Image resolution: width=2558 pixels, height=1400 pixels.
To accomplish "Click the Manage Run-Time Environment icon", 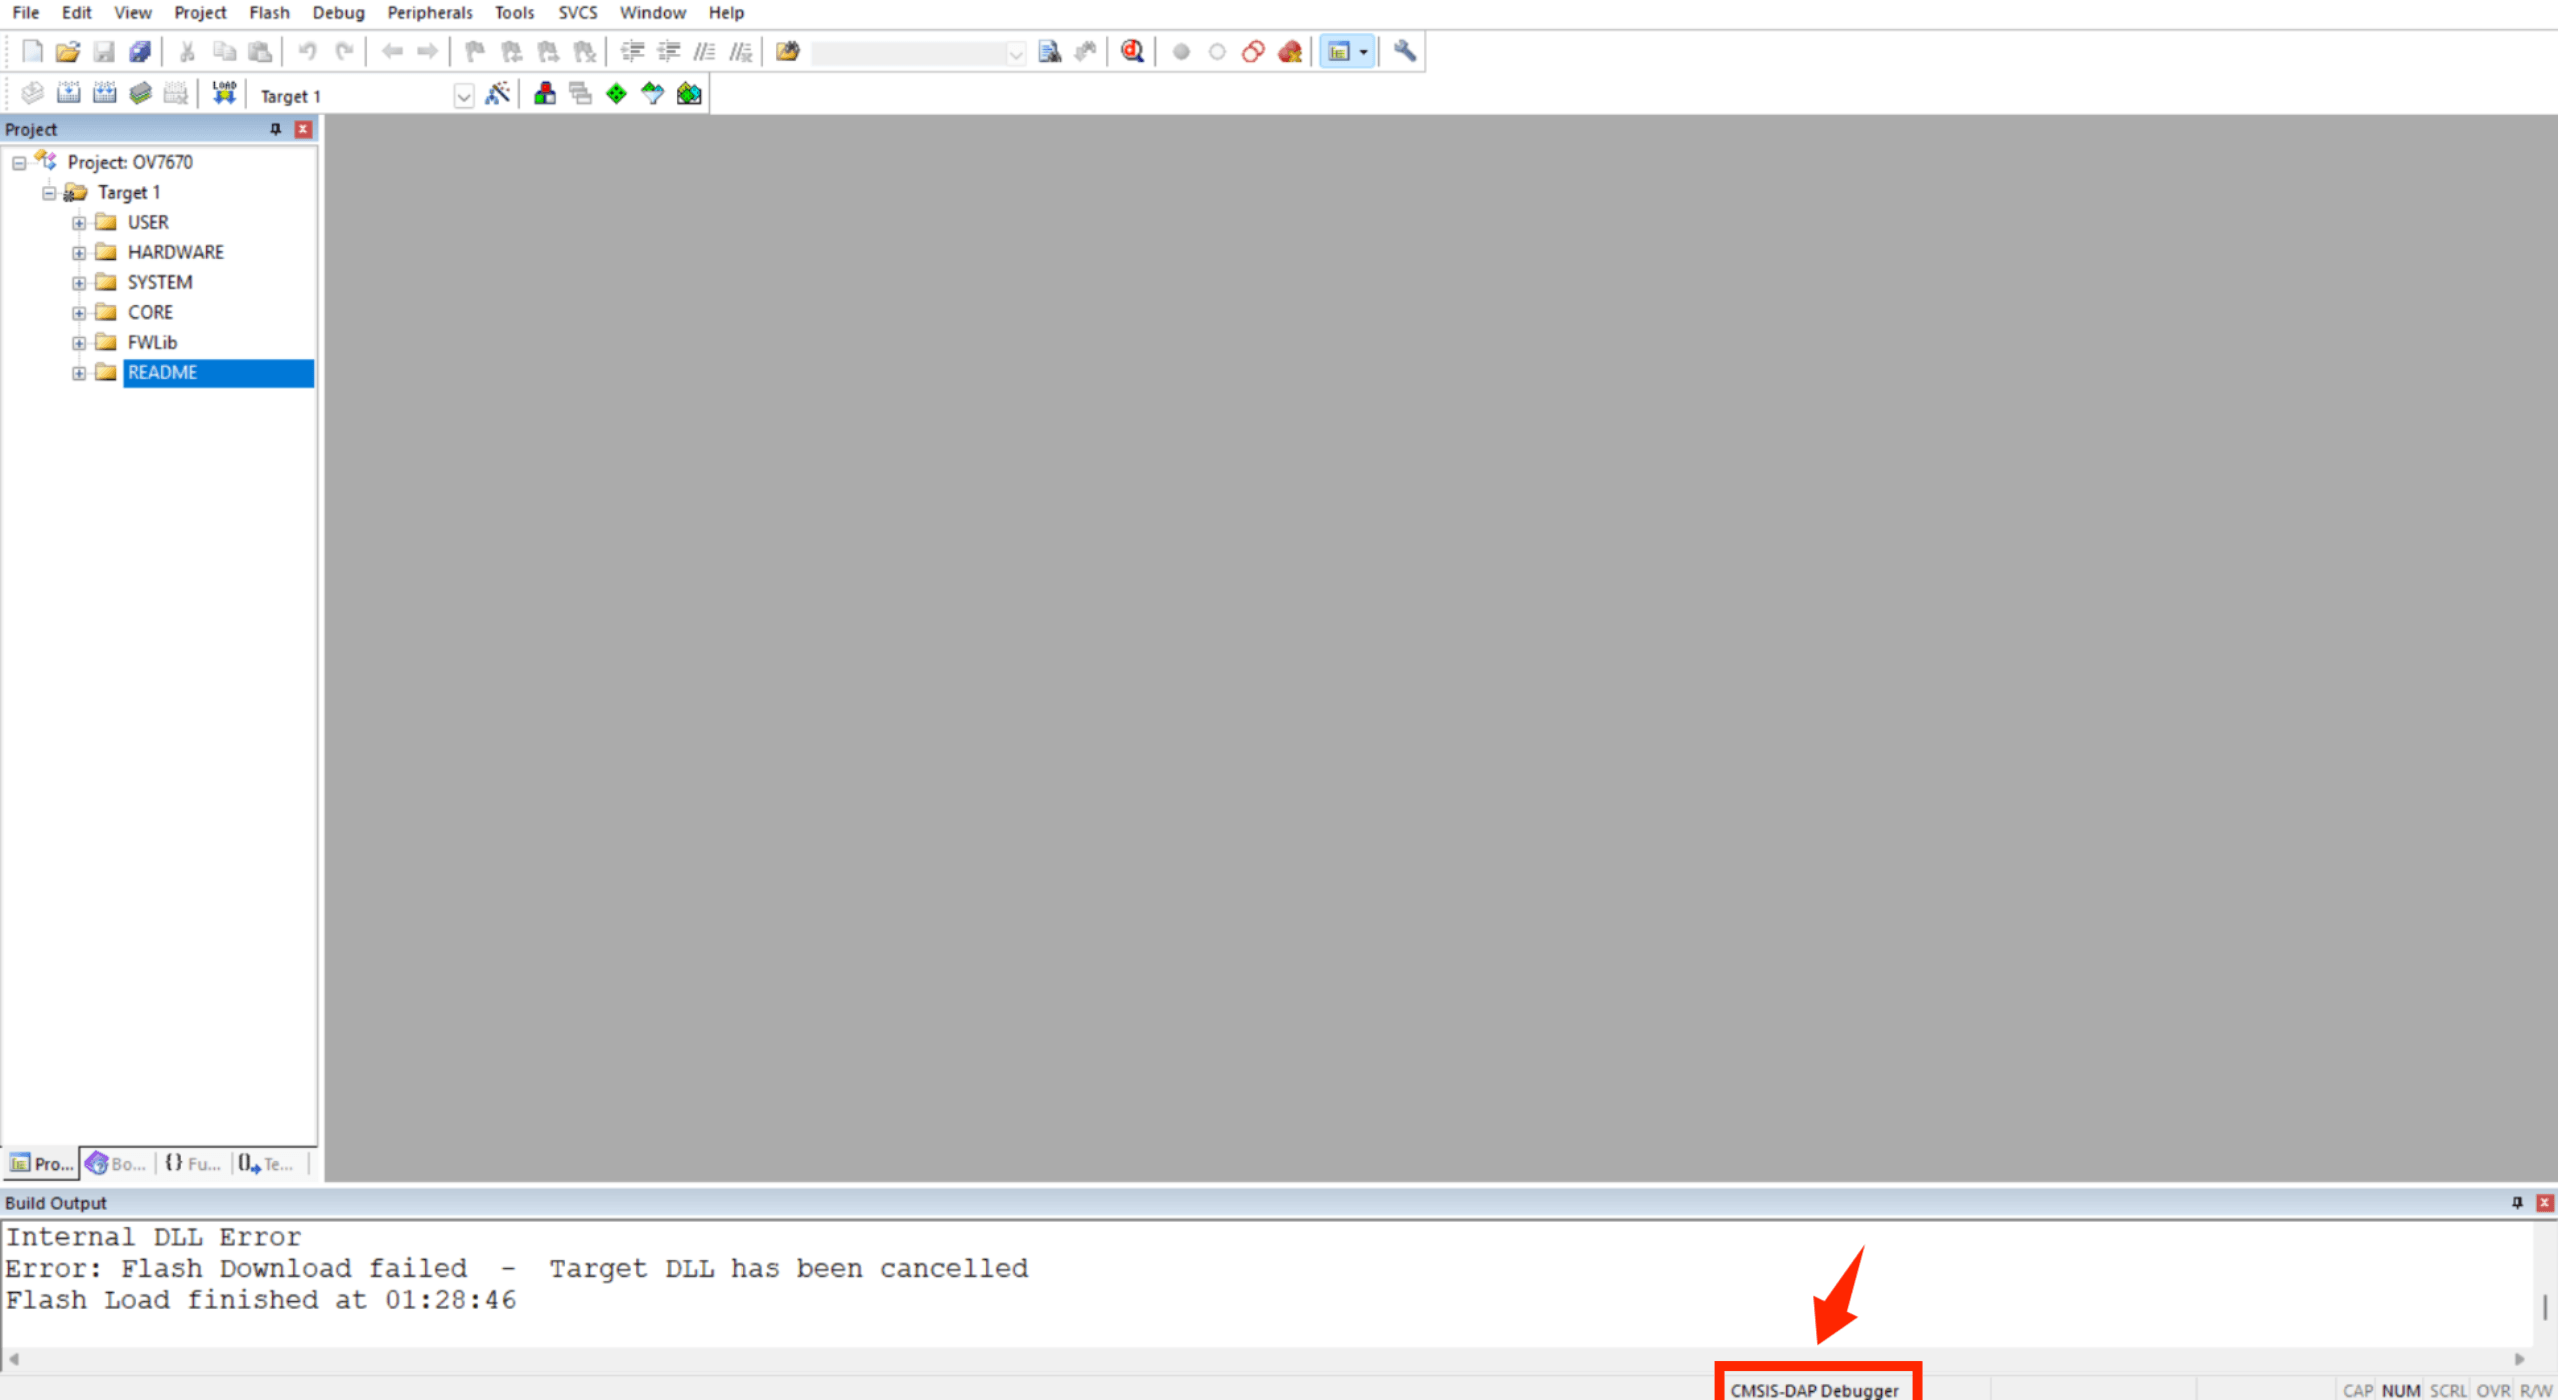I will tap(545, 93).
